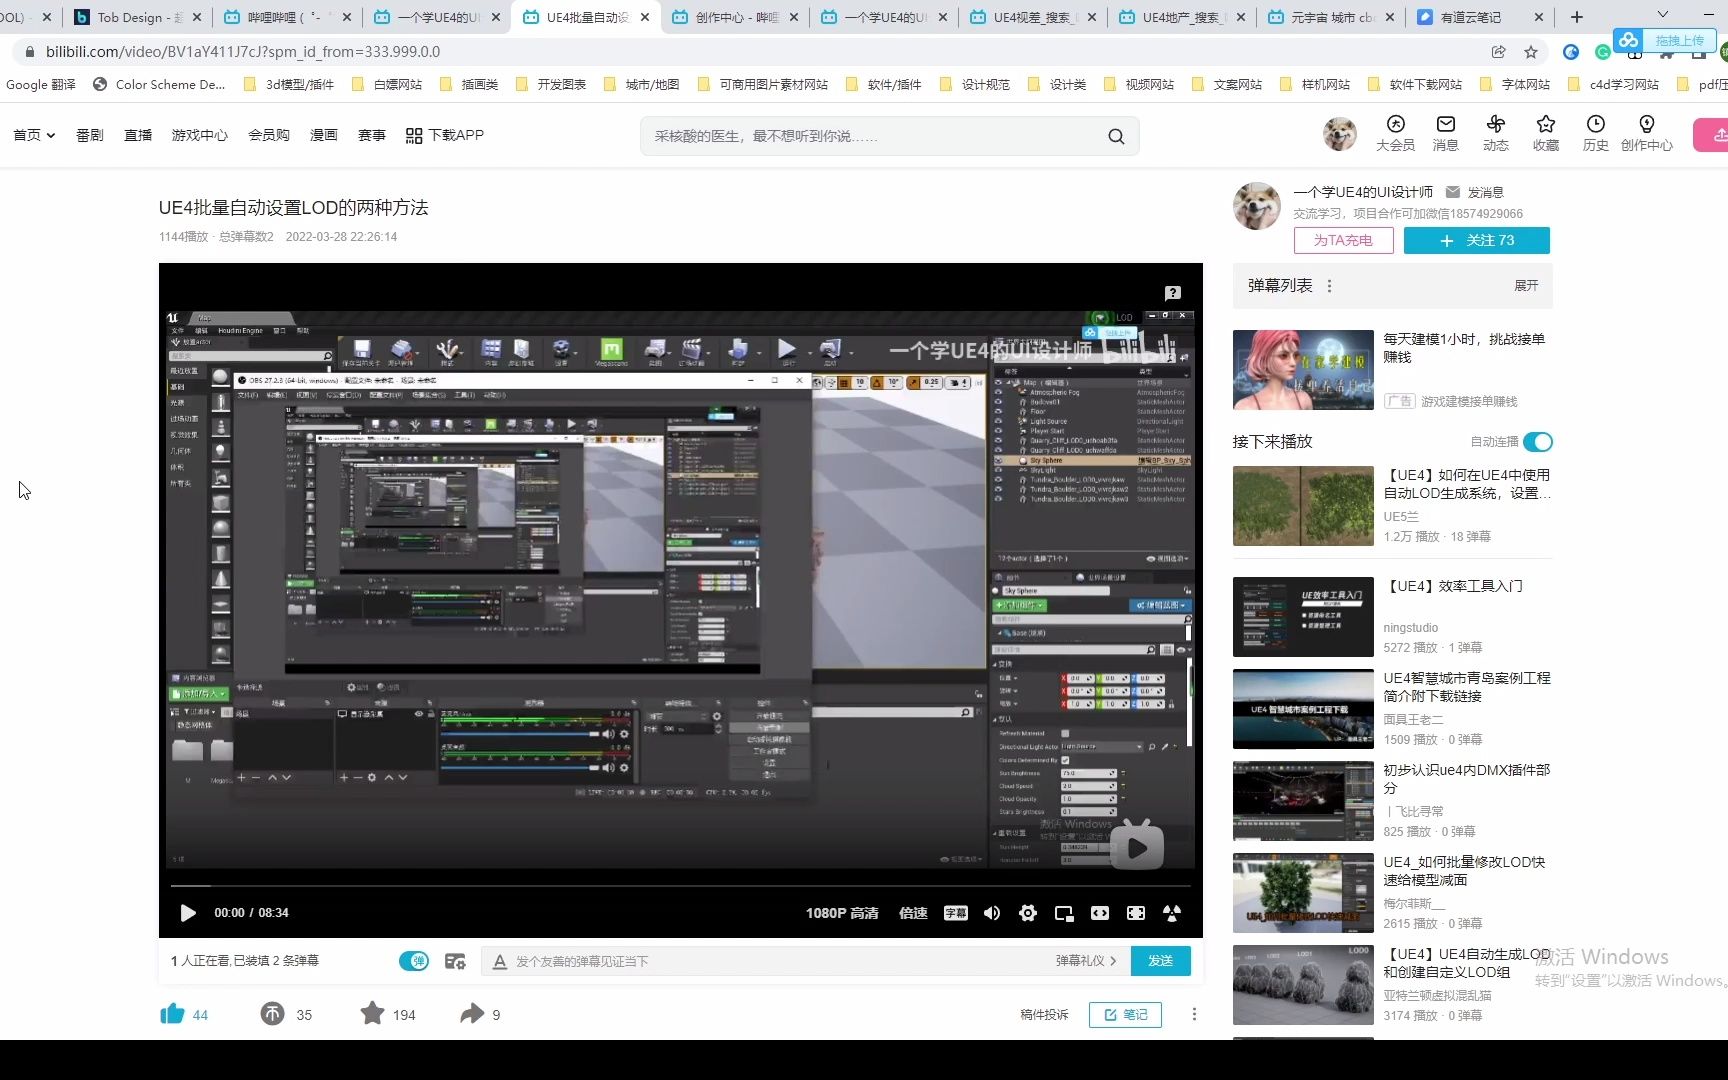The image size is (1728, 1080).
Task: Toggle the 字幕 subtitles button
Action: coord(956,913)
